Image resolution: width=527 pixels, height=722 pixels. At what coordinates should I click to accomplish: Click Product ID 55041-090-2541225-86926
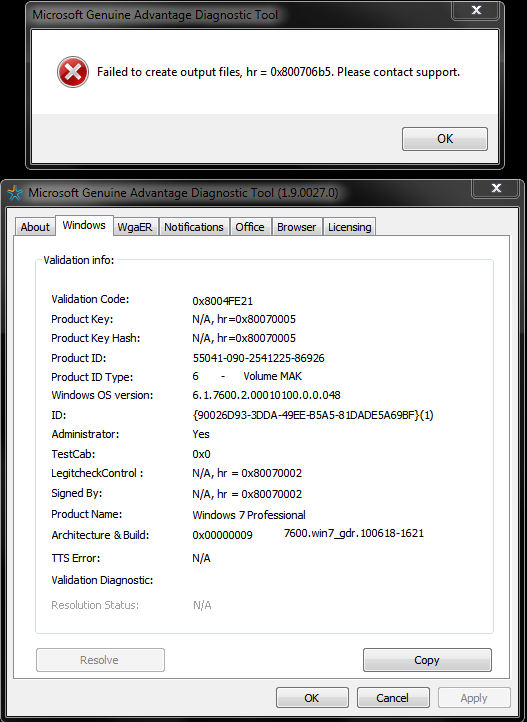tap(258, 358)
